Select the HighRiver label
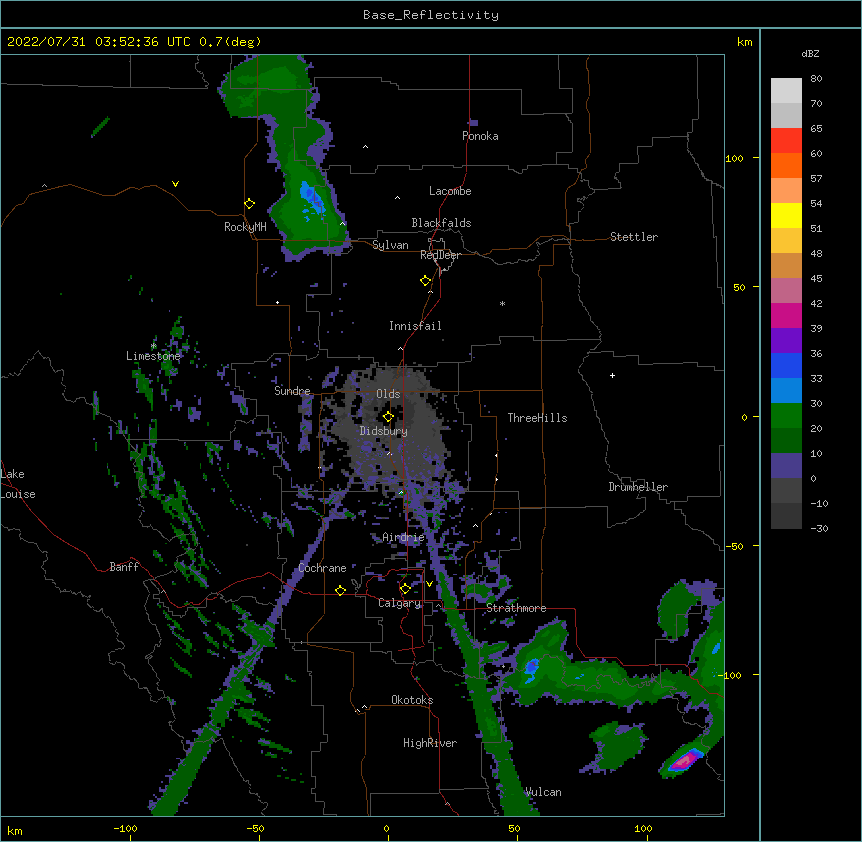This screenshot has width=862, height=842. [430, 743]
